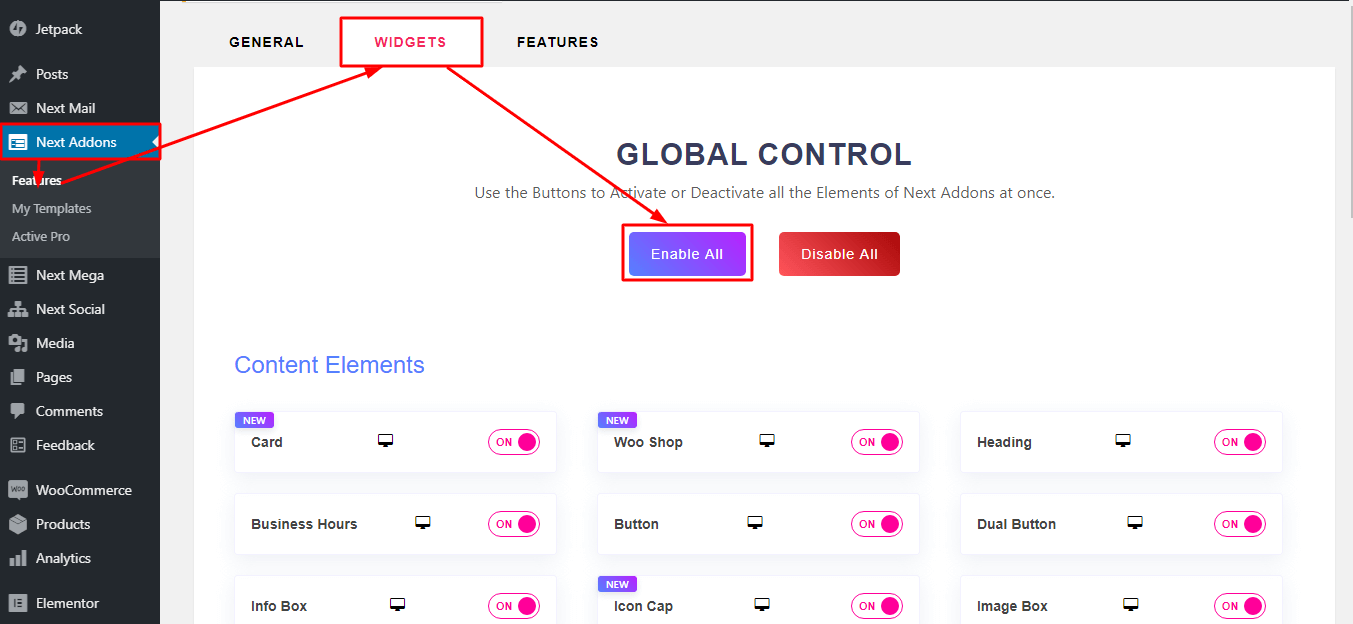Click the monitor icon for Business Hours
The height and width of the screenshot is (624, 1353).
pos(423,523)
